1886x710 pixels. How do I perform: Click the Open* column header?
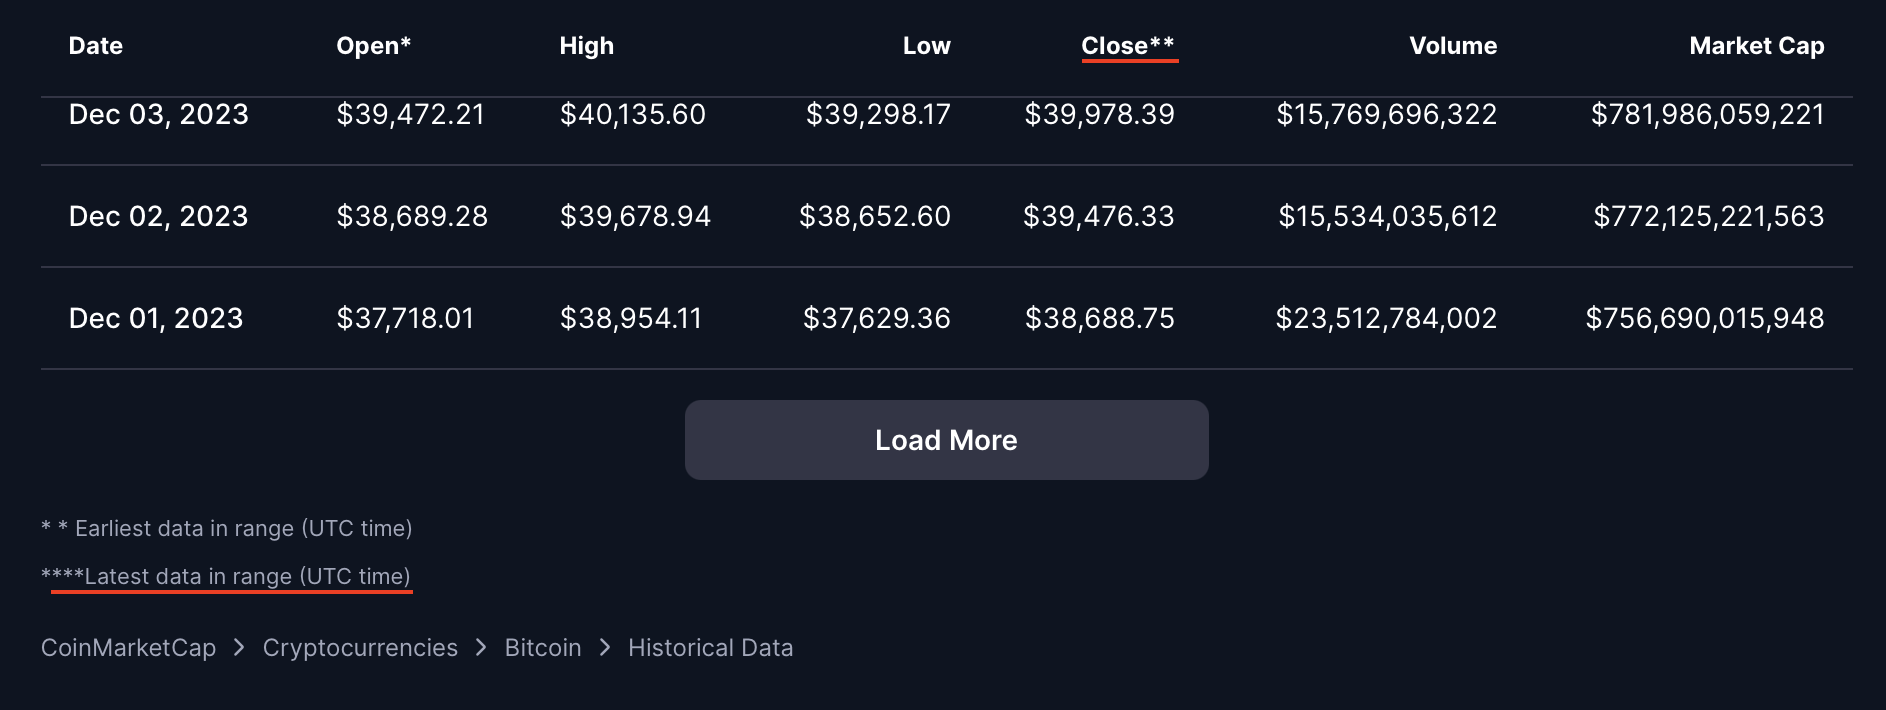(373, 46)
